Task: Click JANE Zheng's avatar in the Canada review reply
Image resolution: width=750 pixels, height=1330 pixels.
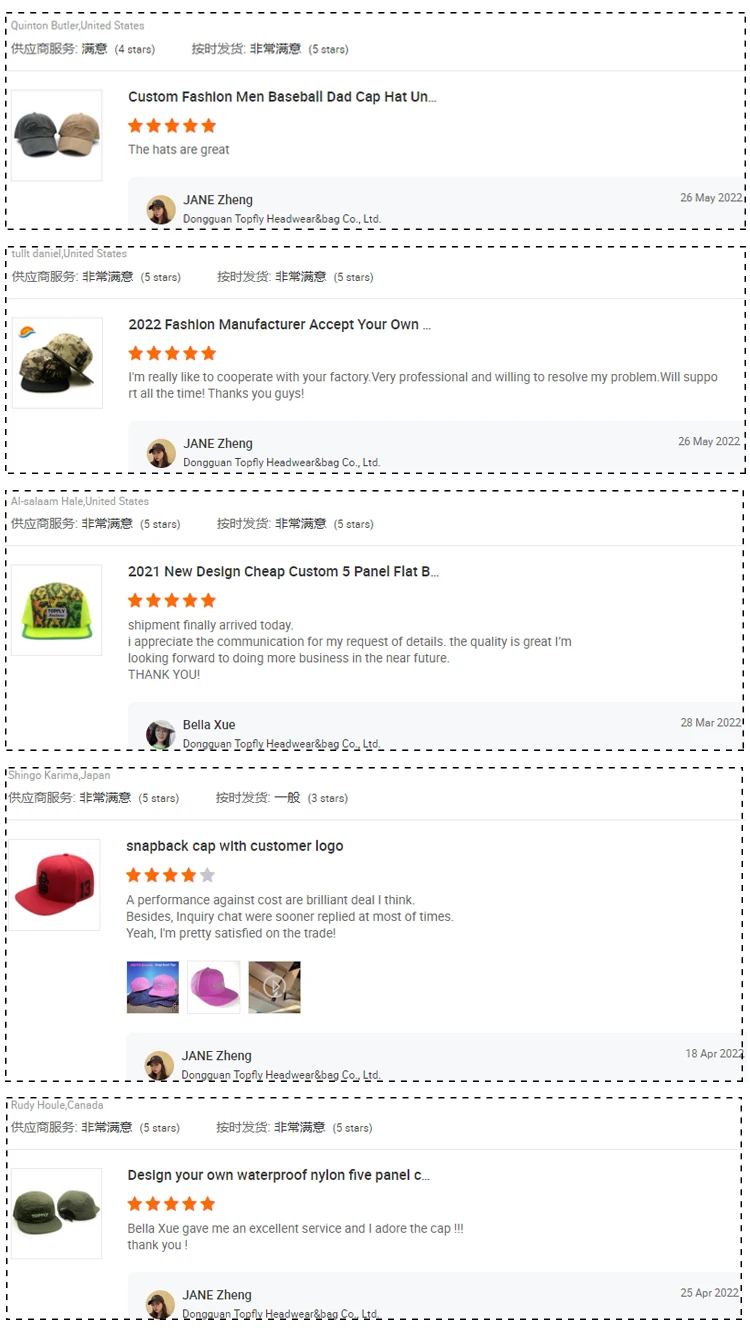Action: click(x=161, y=1304)
